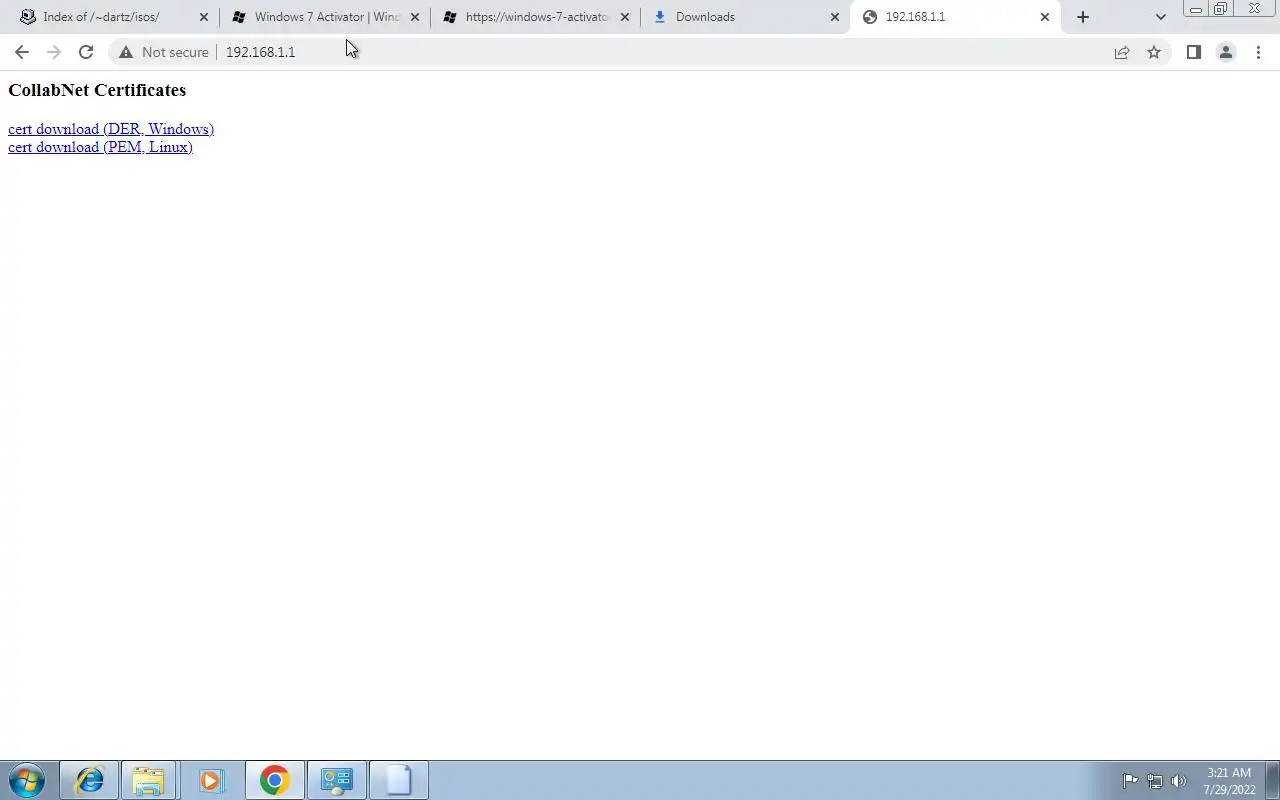This screenshot has width=1280, height=800.
Task: Open the Control Panel taskbar icon
Action: pyautogui.click(x=336, y=780)
